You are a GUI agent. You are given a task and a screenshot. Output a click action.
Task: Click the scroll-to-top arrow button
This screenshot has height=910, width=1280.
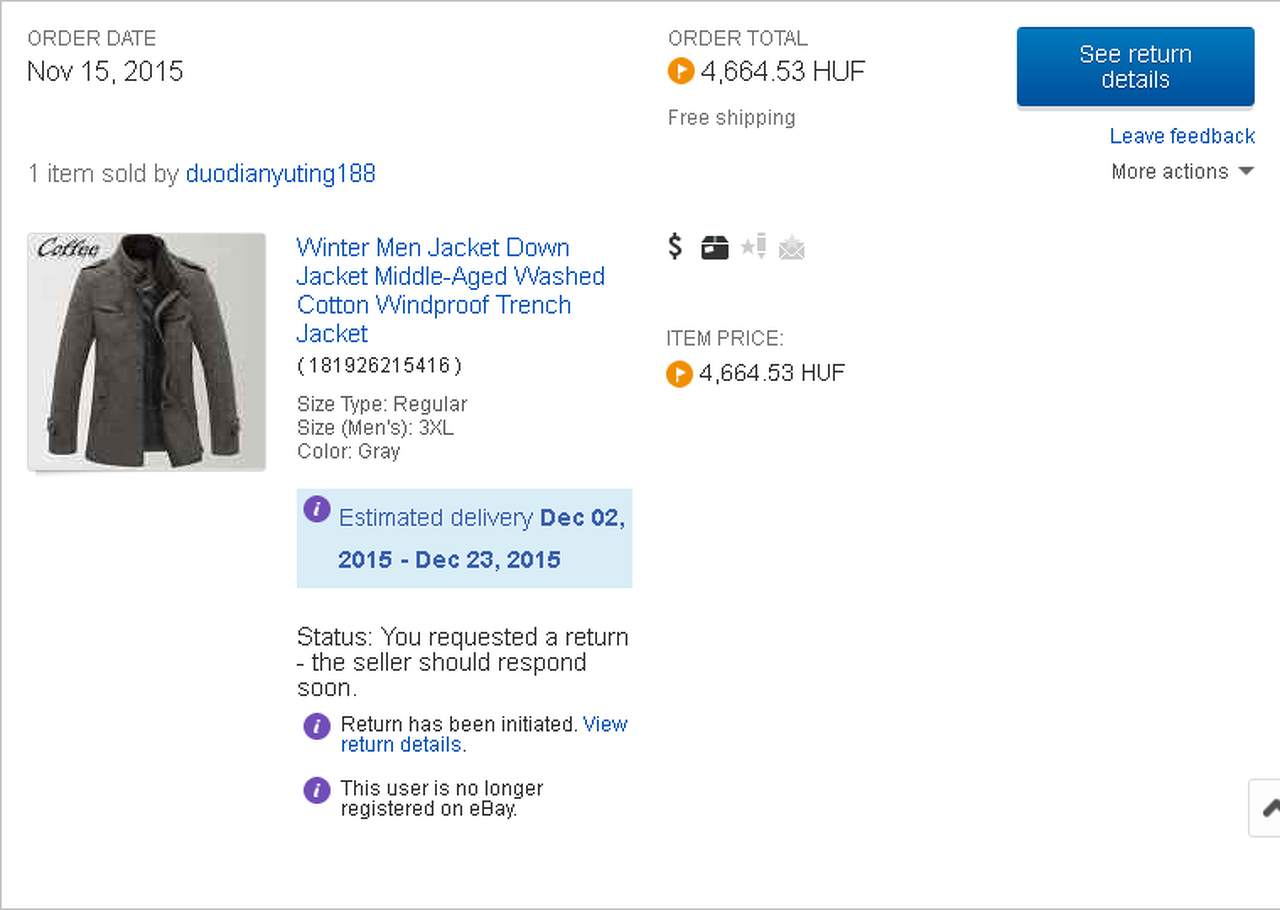click(x=1268, y=808)
